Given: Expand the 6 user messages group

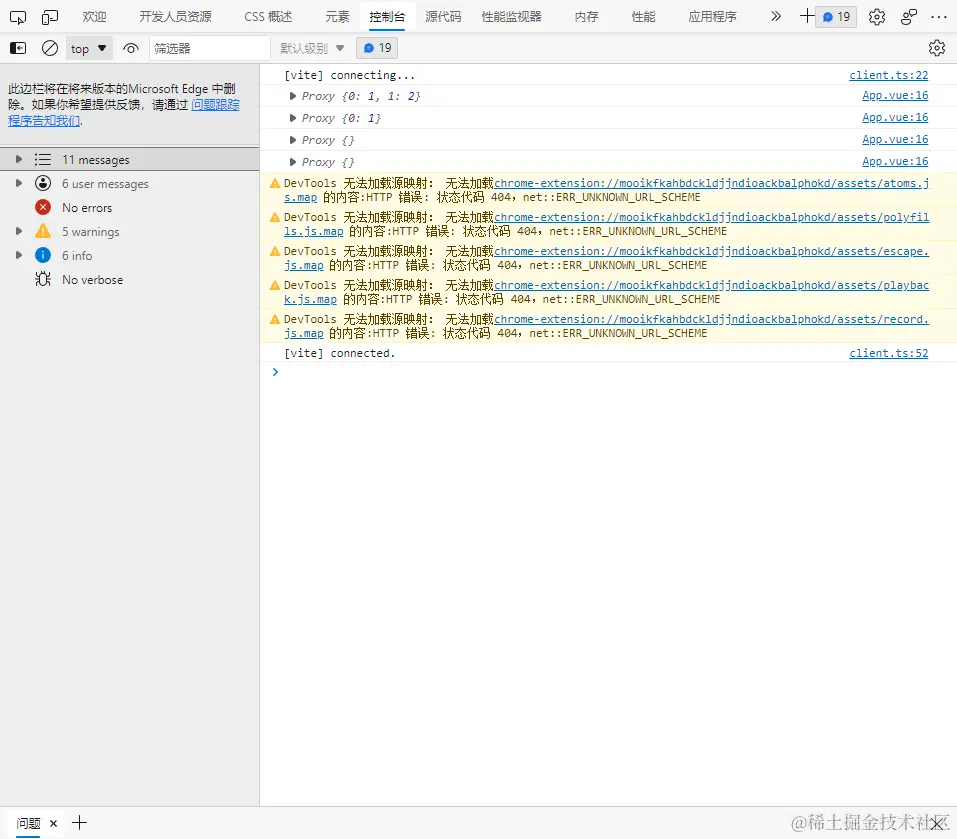Looking at the screenshot, I should [x=19, y=183].
